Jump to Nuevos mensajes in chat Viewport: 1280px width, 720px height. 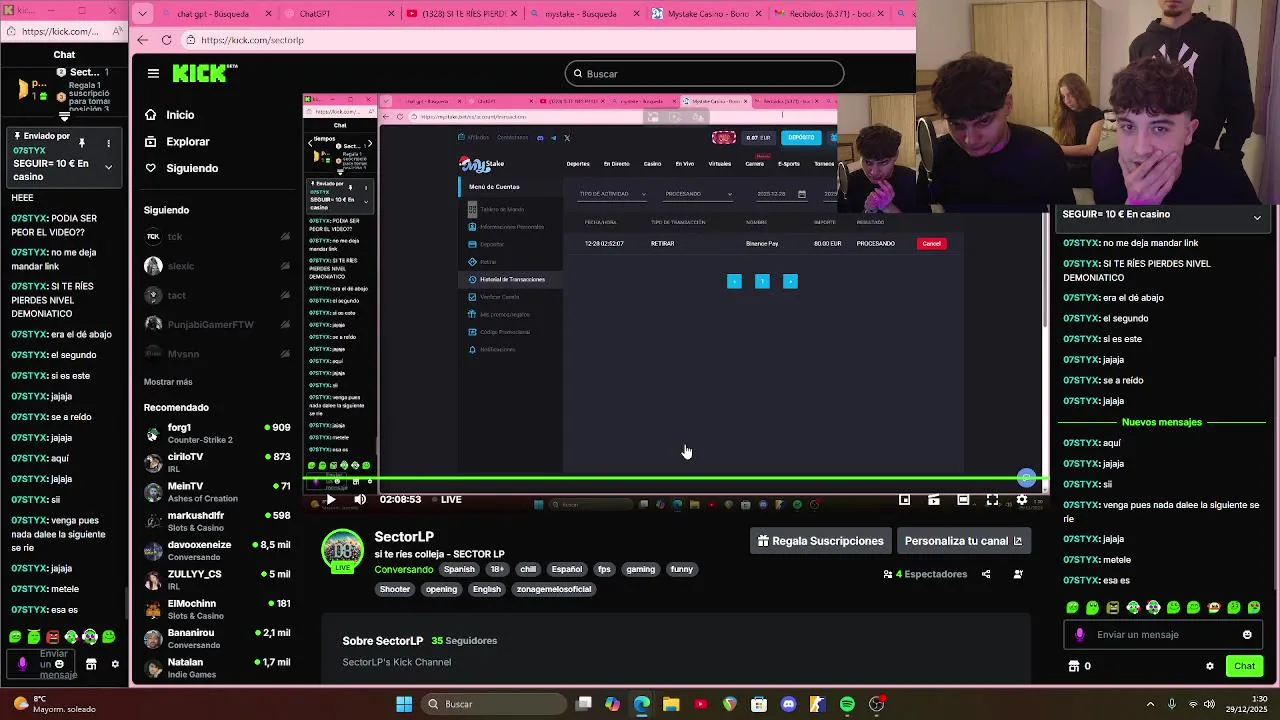[1162, 422]
